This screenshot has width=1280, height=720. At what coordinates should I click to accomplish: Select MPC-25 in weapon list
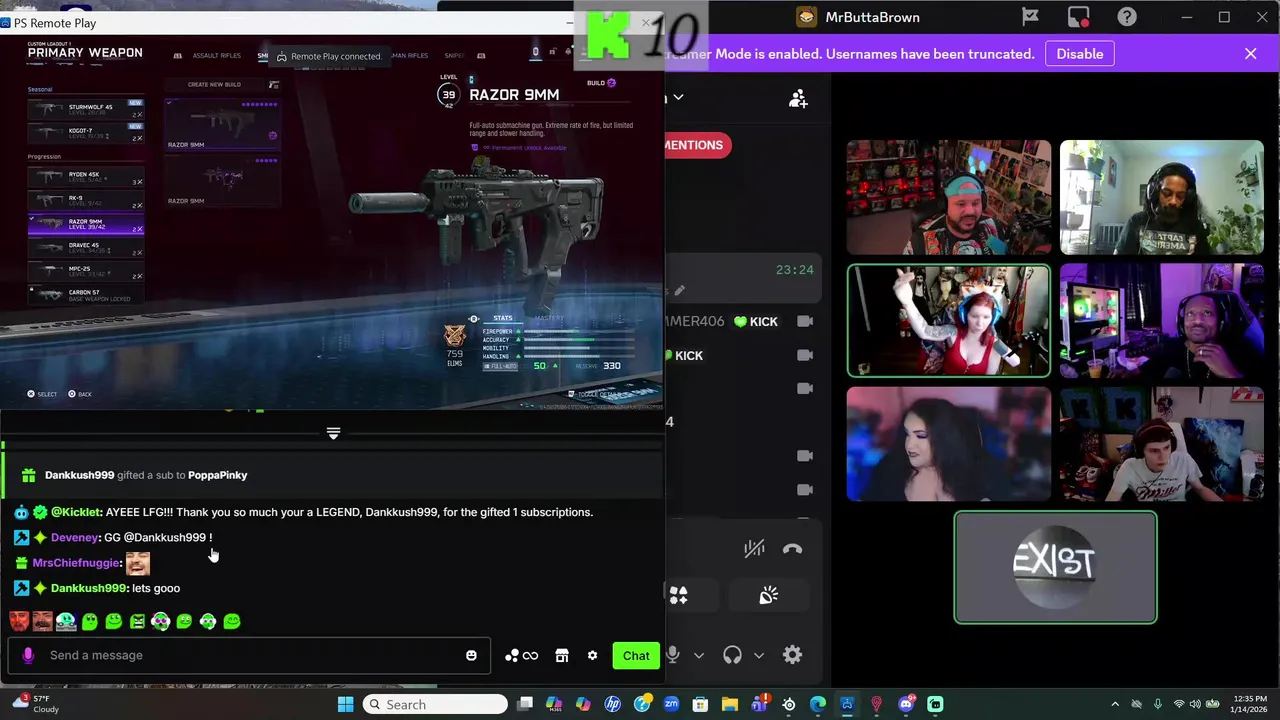point(86,271)
